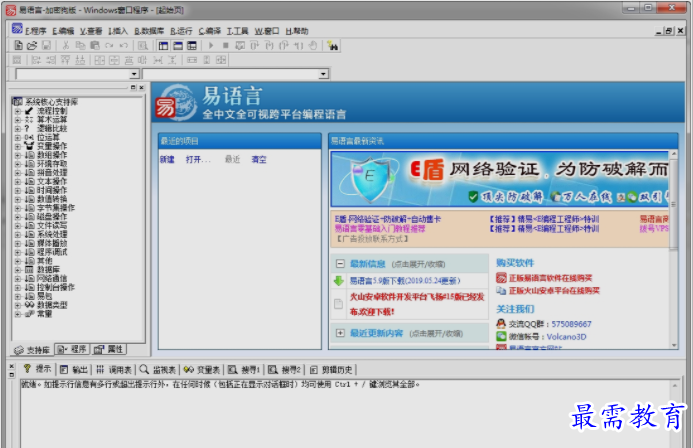The image size is (693, 448).
Task: Open the 工具 menu
Action: click(237, 31)
